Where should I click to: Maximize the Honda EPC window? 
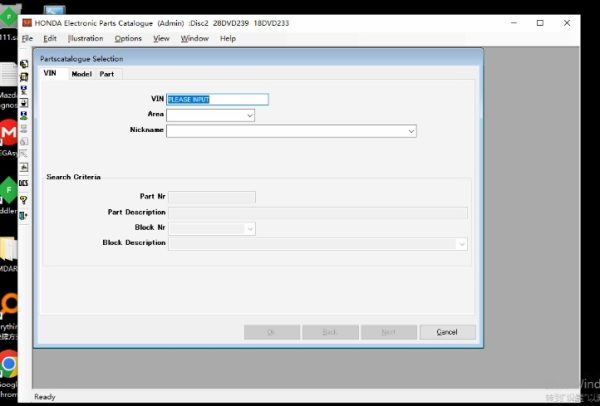(540, 23)
